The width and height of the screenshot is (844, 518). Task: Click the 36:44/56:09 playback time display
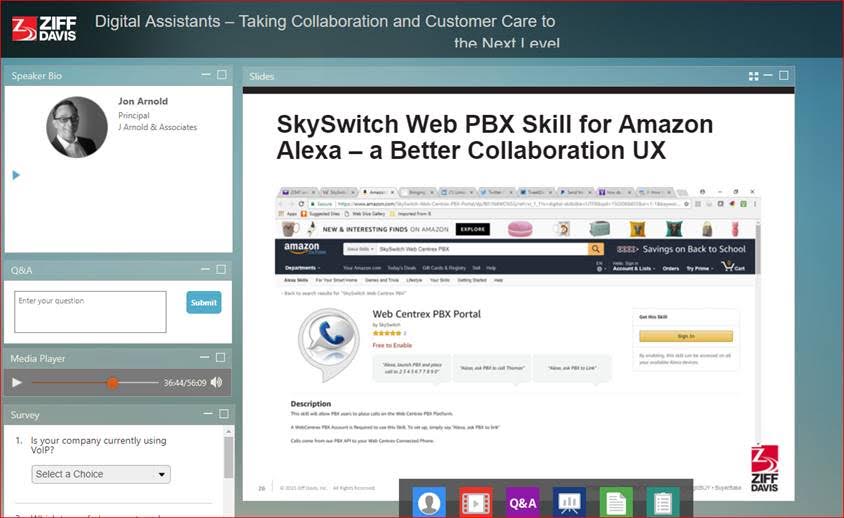pos(185,383)
